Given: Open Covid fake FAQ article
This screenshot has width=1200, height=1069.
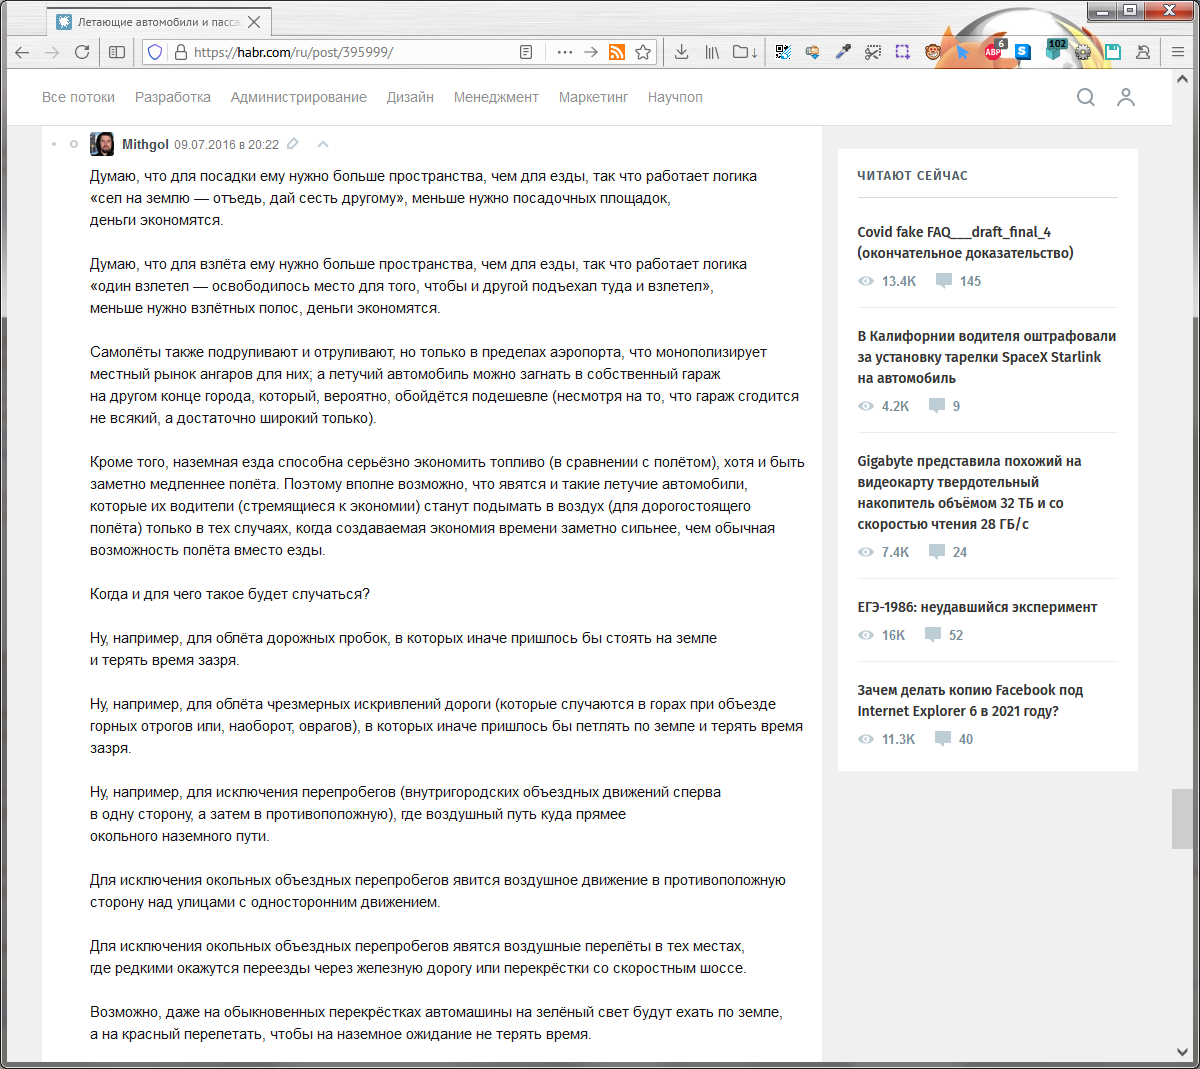Looking at the screenshot, I should coord(965,242).
